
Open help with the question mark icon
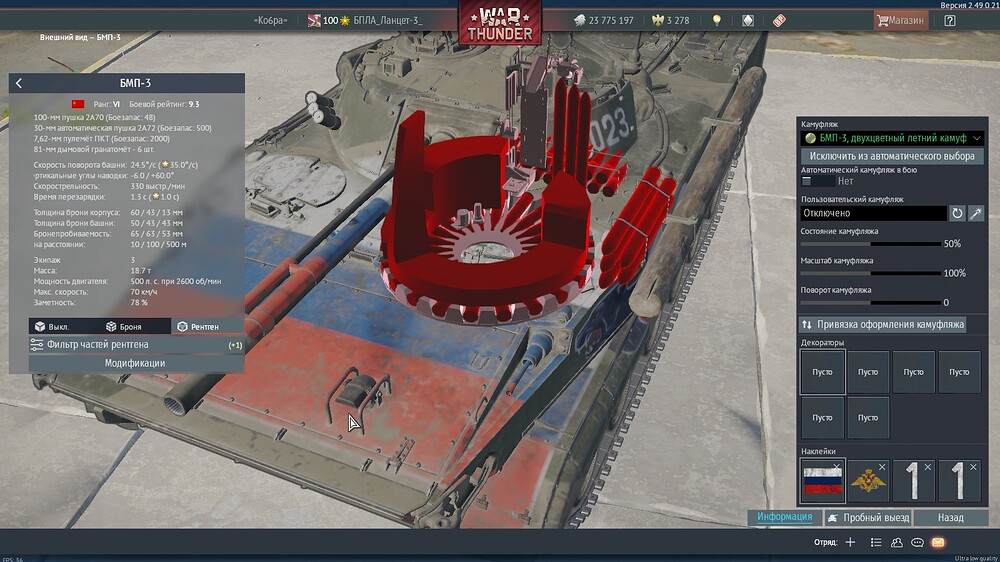point(950,20)
